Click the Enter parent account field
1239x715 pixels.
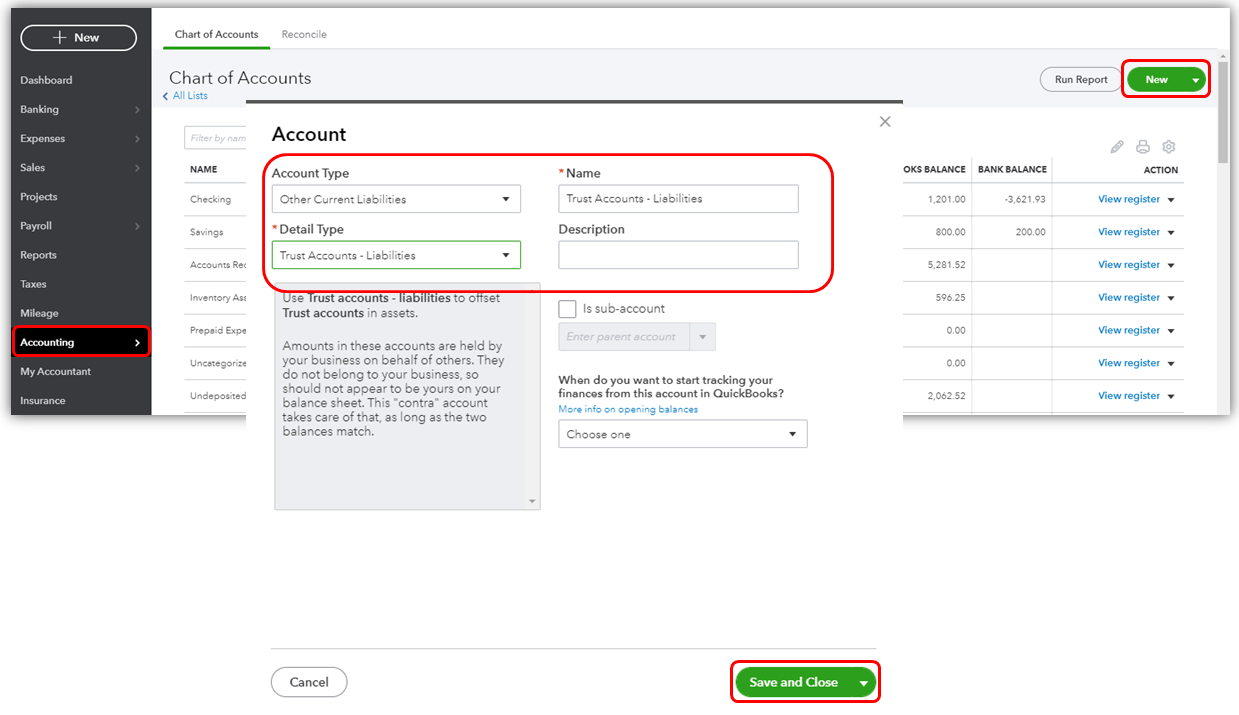pyautogui.click(x=625, y=337)
